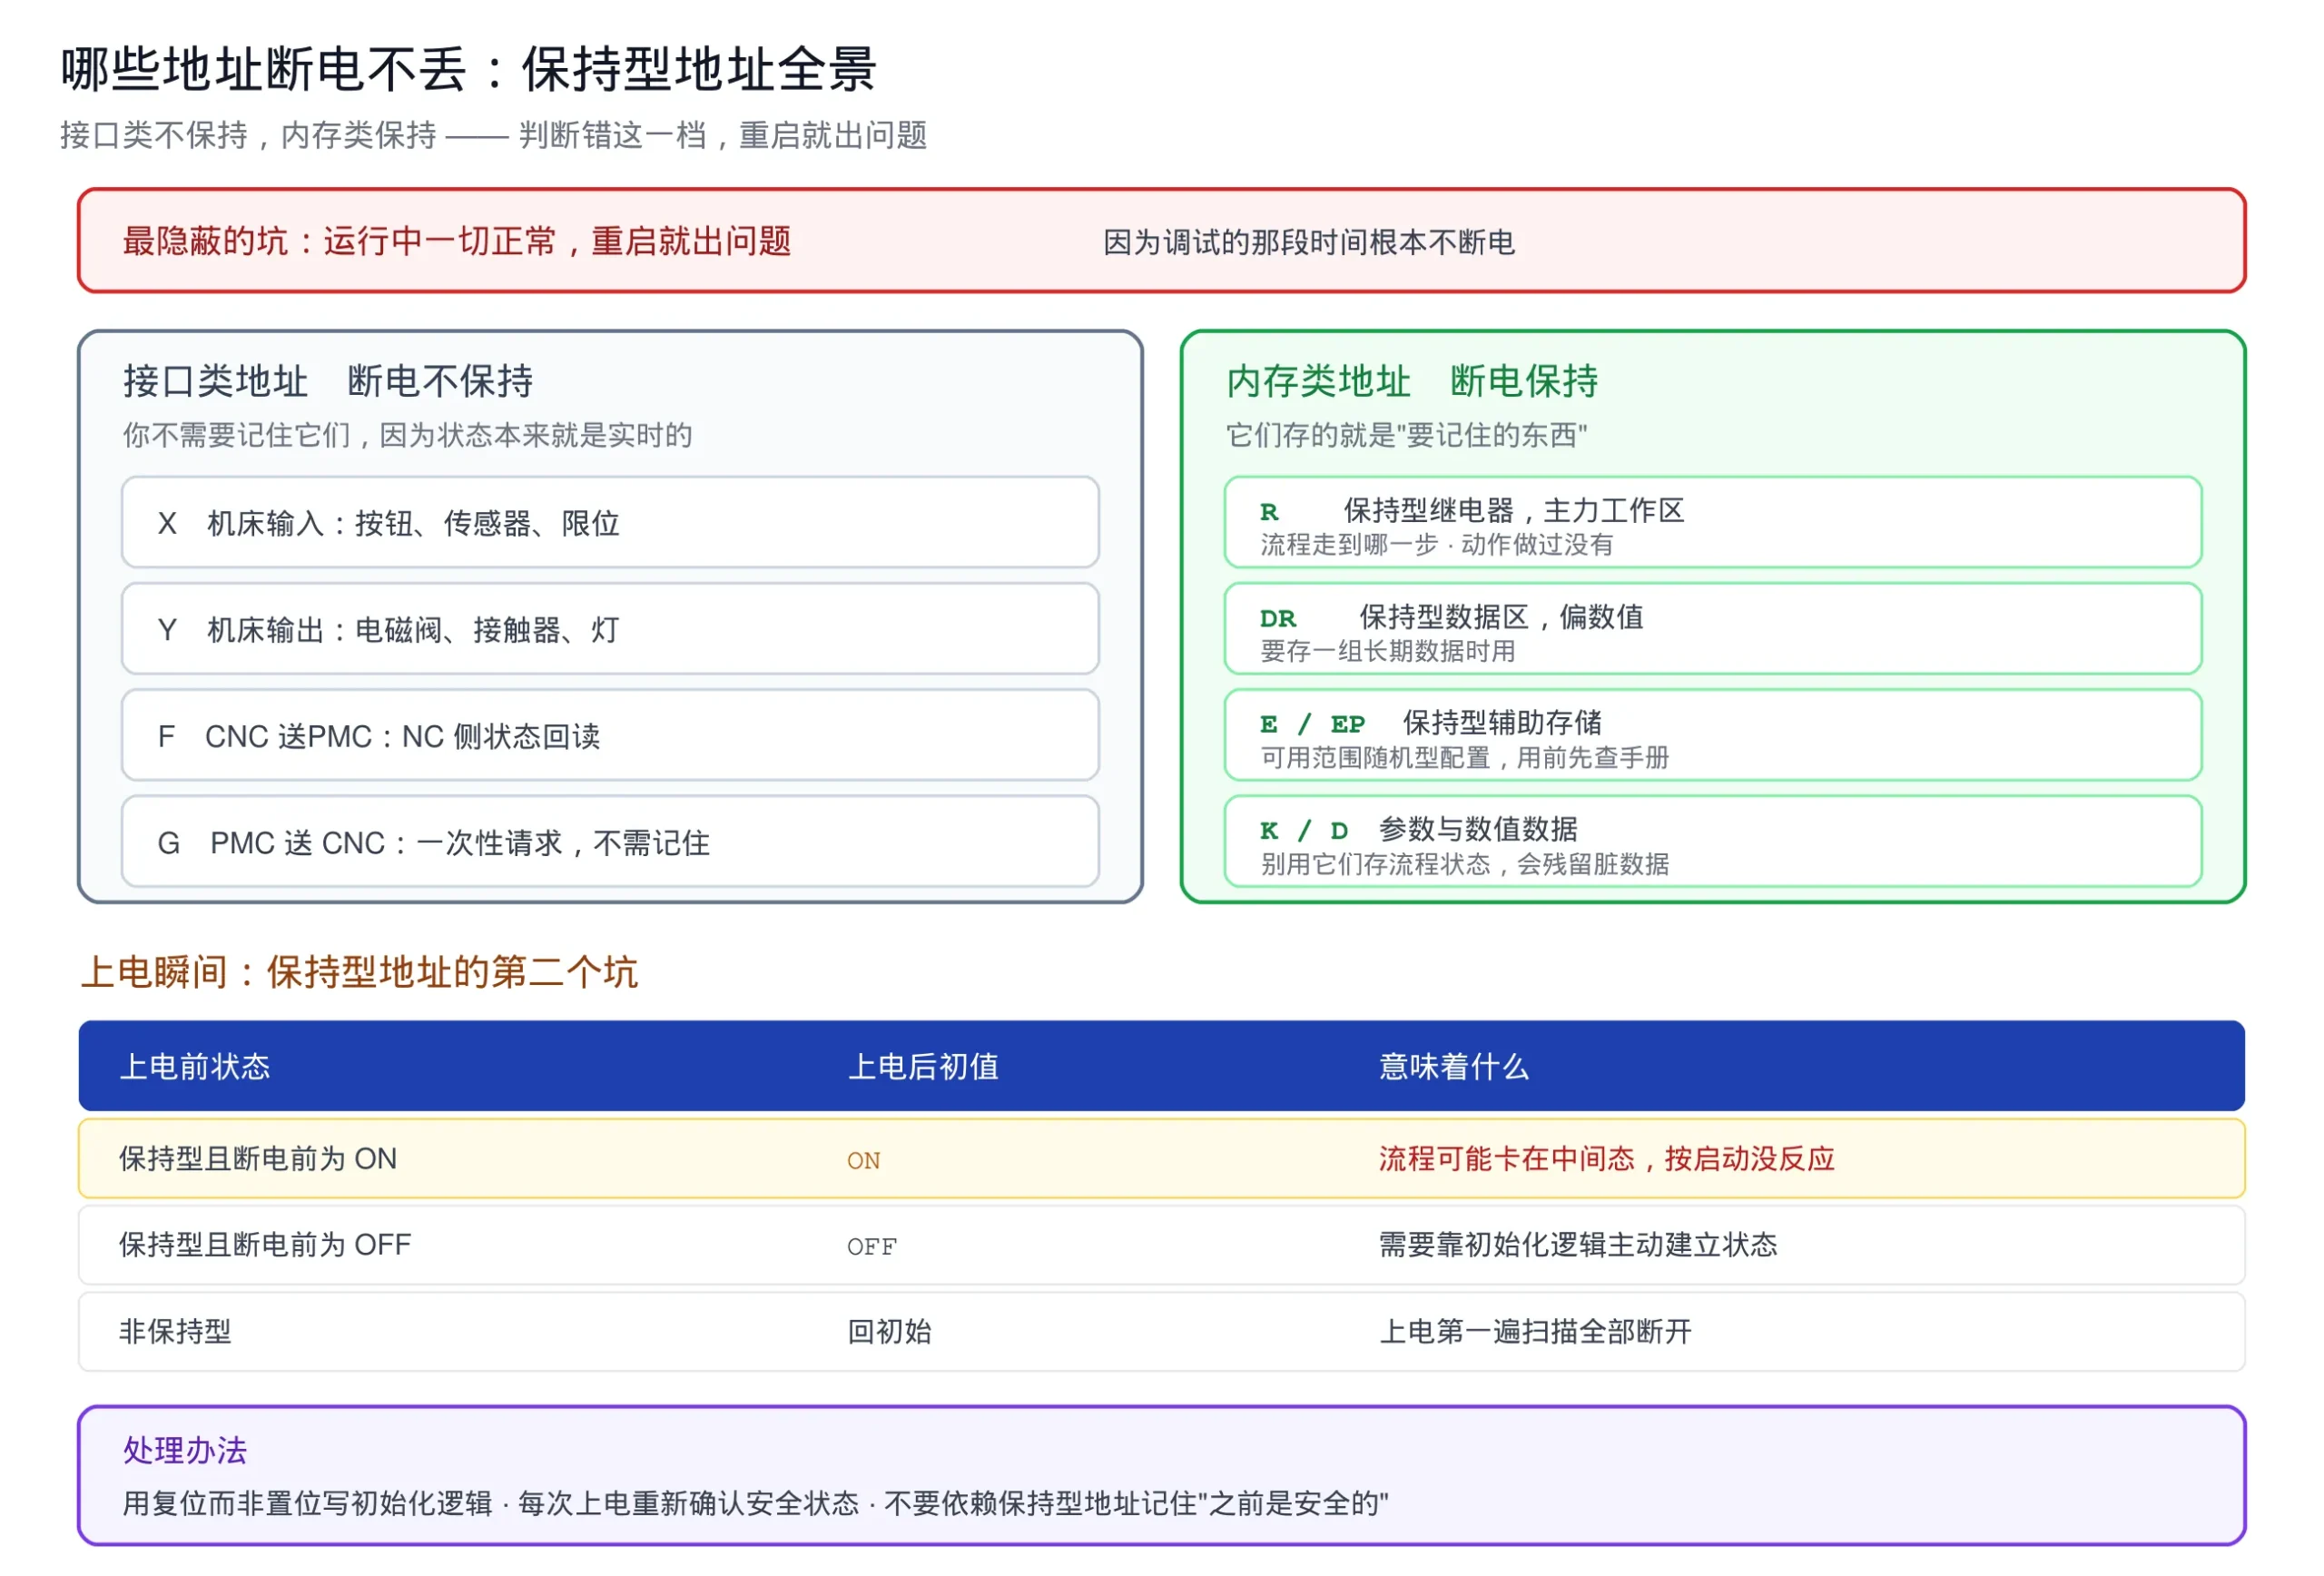Click the OFF value cell
This screenshot has width=2324, height=1576.
(x=872, y=1247)
